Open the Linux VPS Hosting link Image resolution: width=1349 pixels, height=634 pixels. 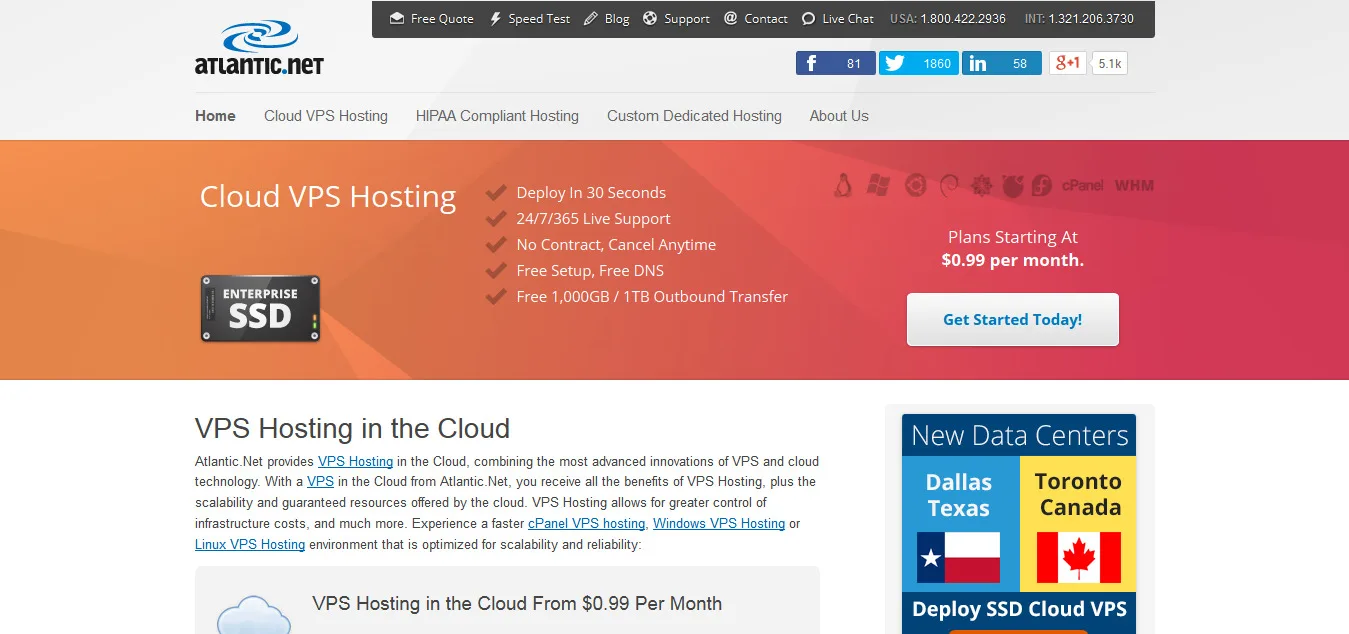click(x=250, y=544)
